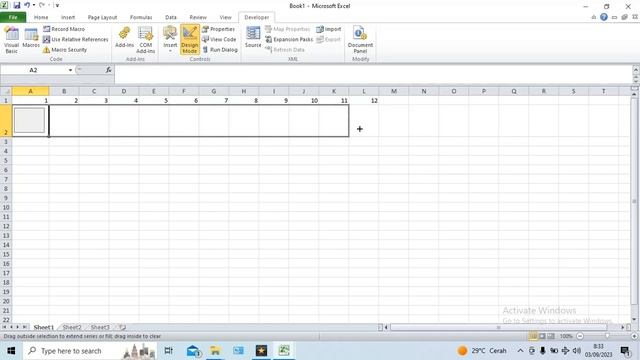
Task: Open Macro Security settings
Action: tap(65, 49)
